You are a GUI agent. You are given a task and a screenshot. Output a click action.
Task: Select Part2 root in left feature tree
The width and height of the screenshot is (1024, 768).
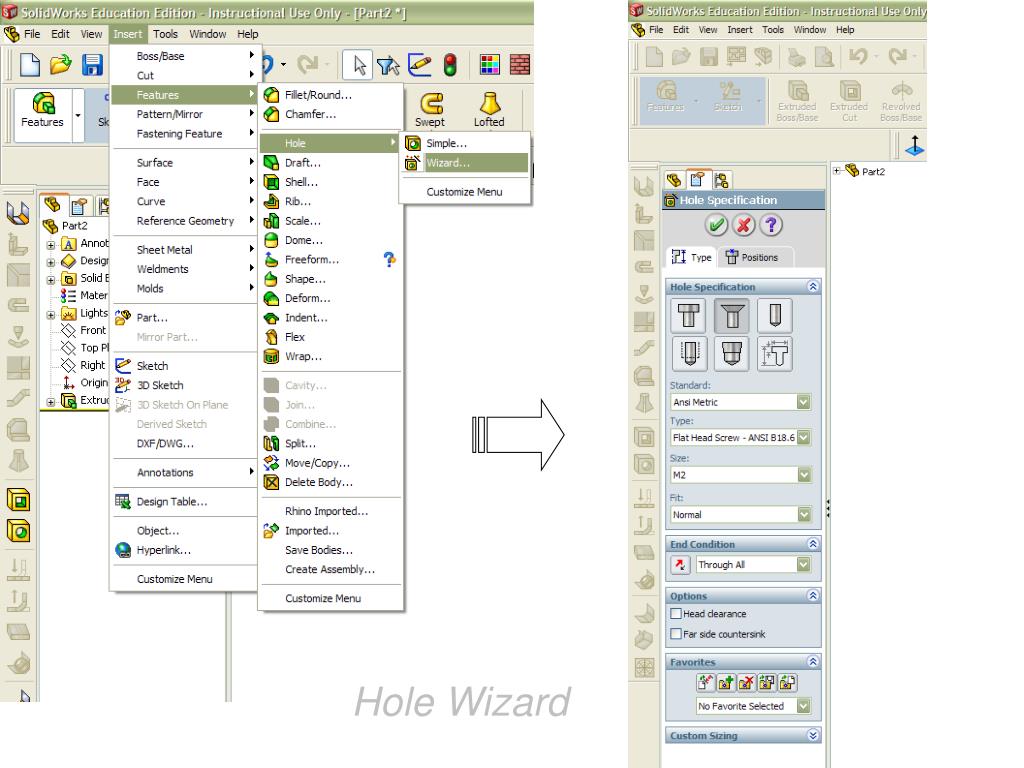pyautogui.click(x=65, y=226)
